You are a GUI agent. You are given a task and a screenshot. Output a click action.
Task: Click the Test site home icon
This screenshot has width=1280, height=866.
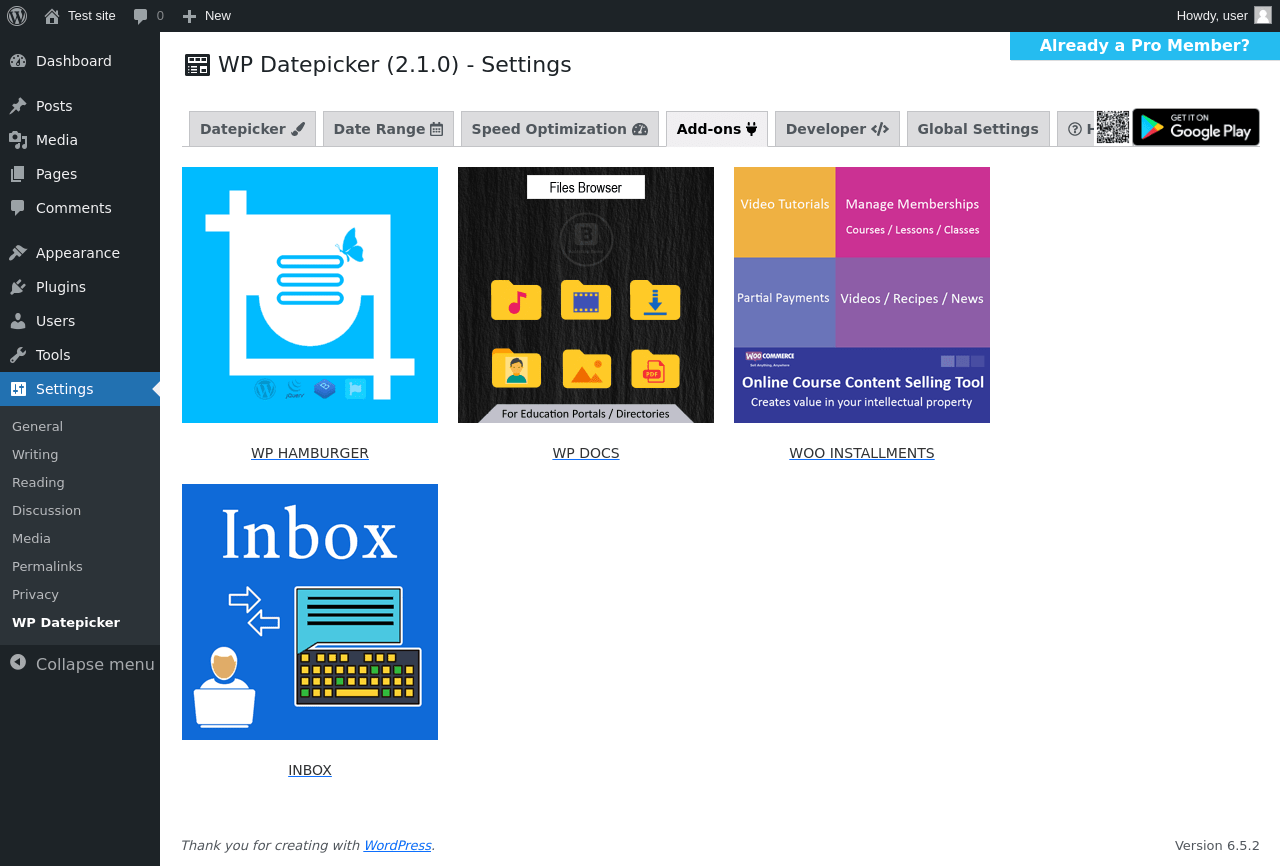(x=52, y=16)
